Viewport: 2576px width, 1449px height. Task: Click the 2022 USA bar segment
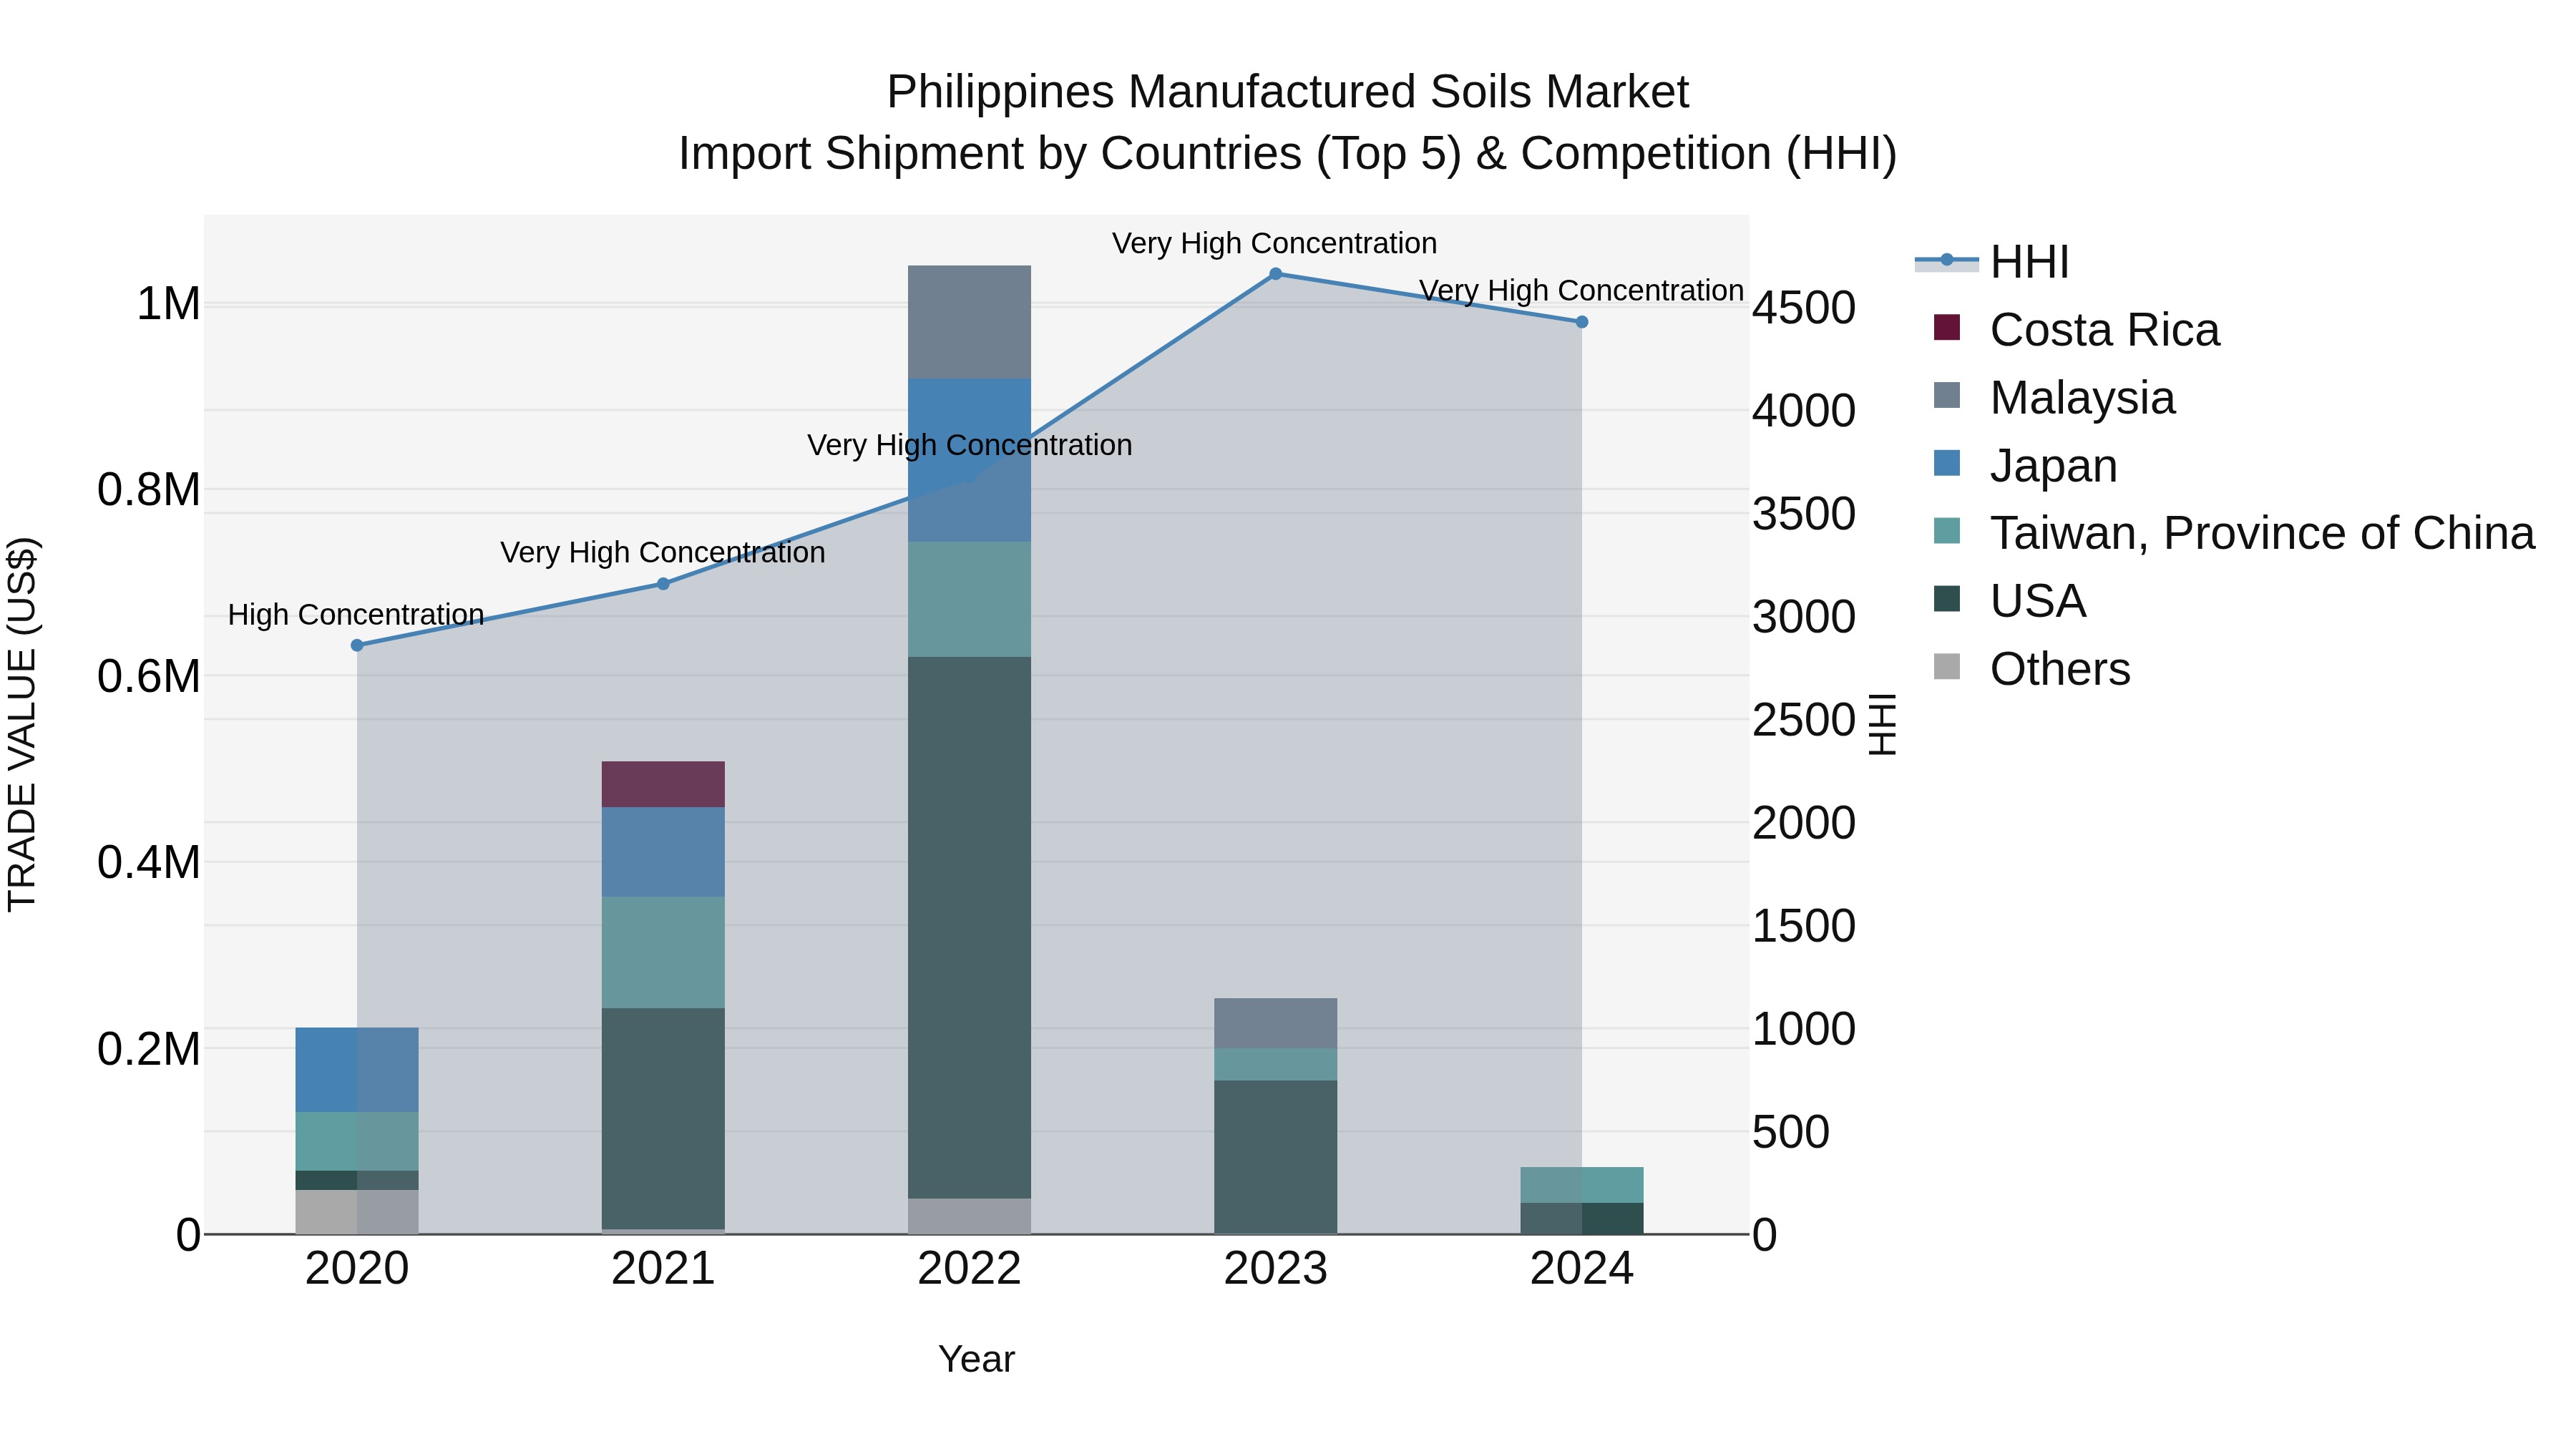click(x=969, y=927)
